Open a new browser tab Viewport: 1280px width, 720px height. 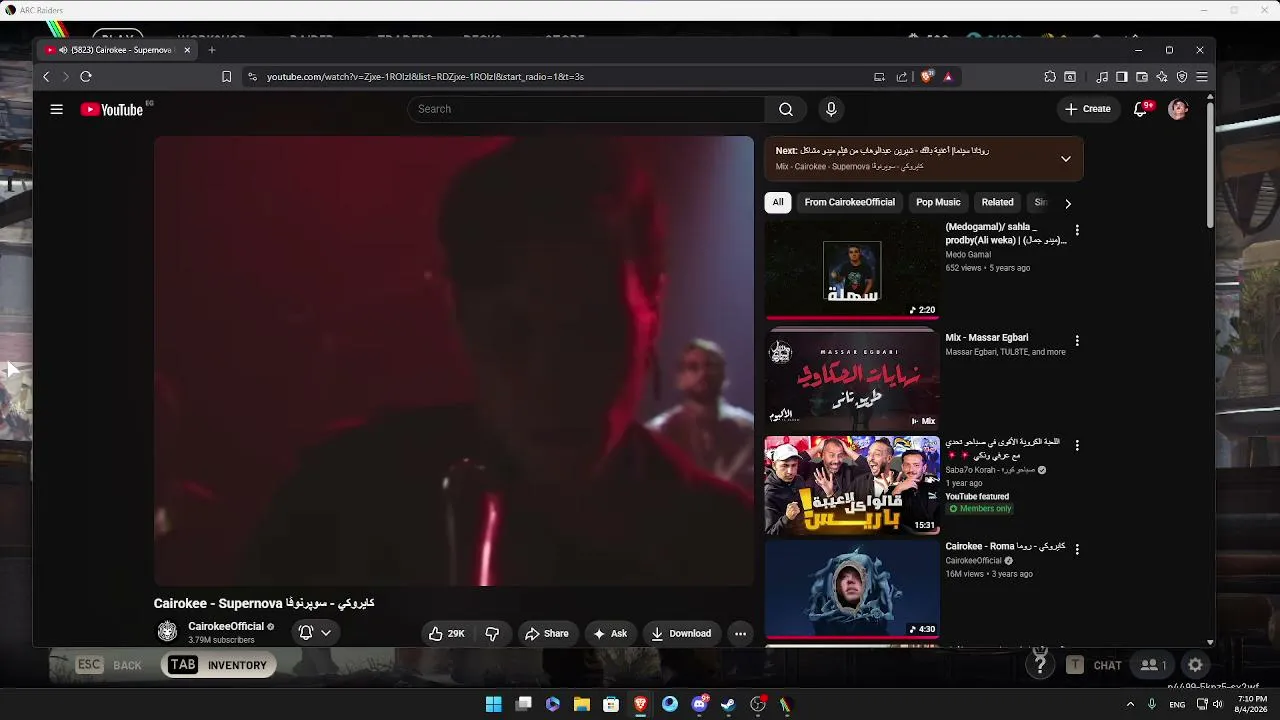[x=211, y=50]
